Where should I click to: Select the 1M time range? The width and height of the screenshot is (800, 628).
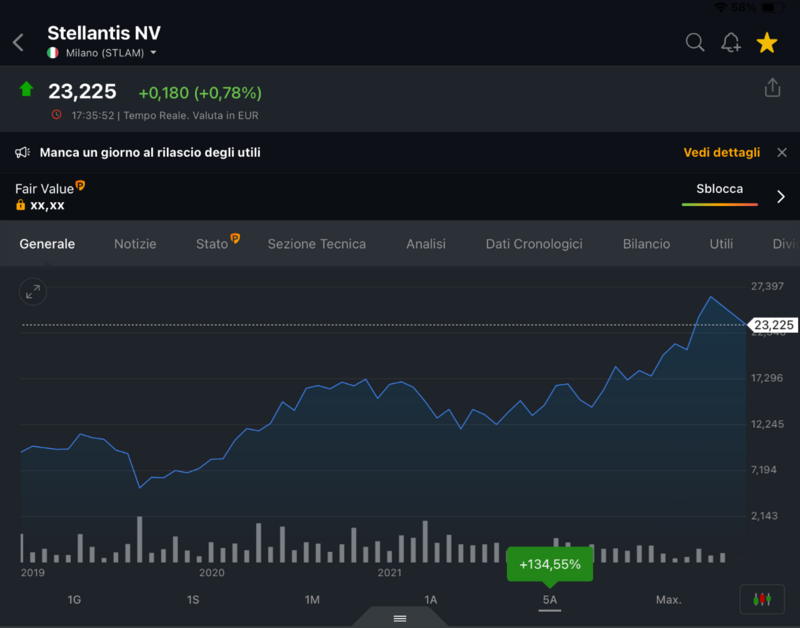point(312,600)
